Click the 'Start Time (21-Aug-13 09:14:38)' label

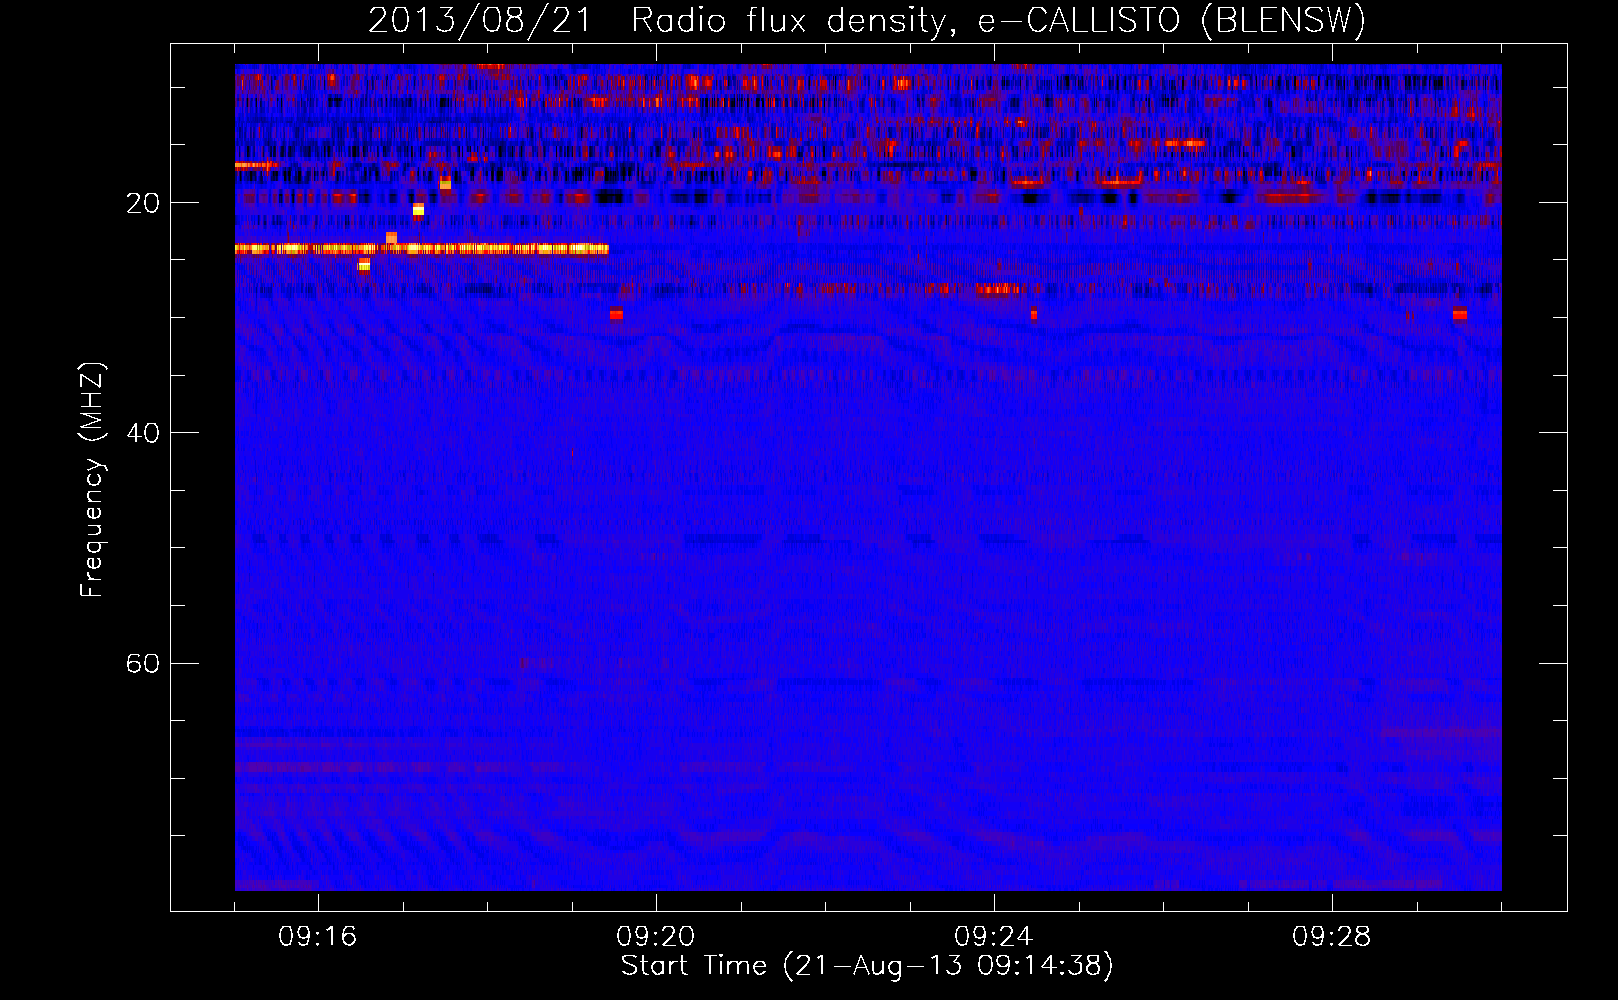pyautogui.click(x=867, y=966)
